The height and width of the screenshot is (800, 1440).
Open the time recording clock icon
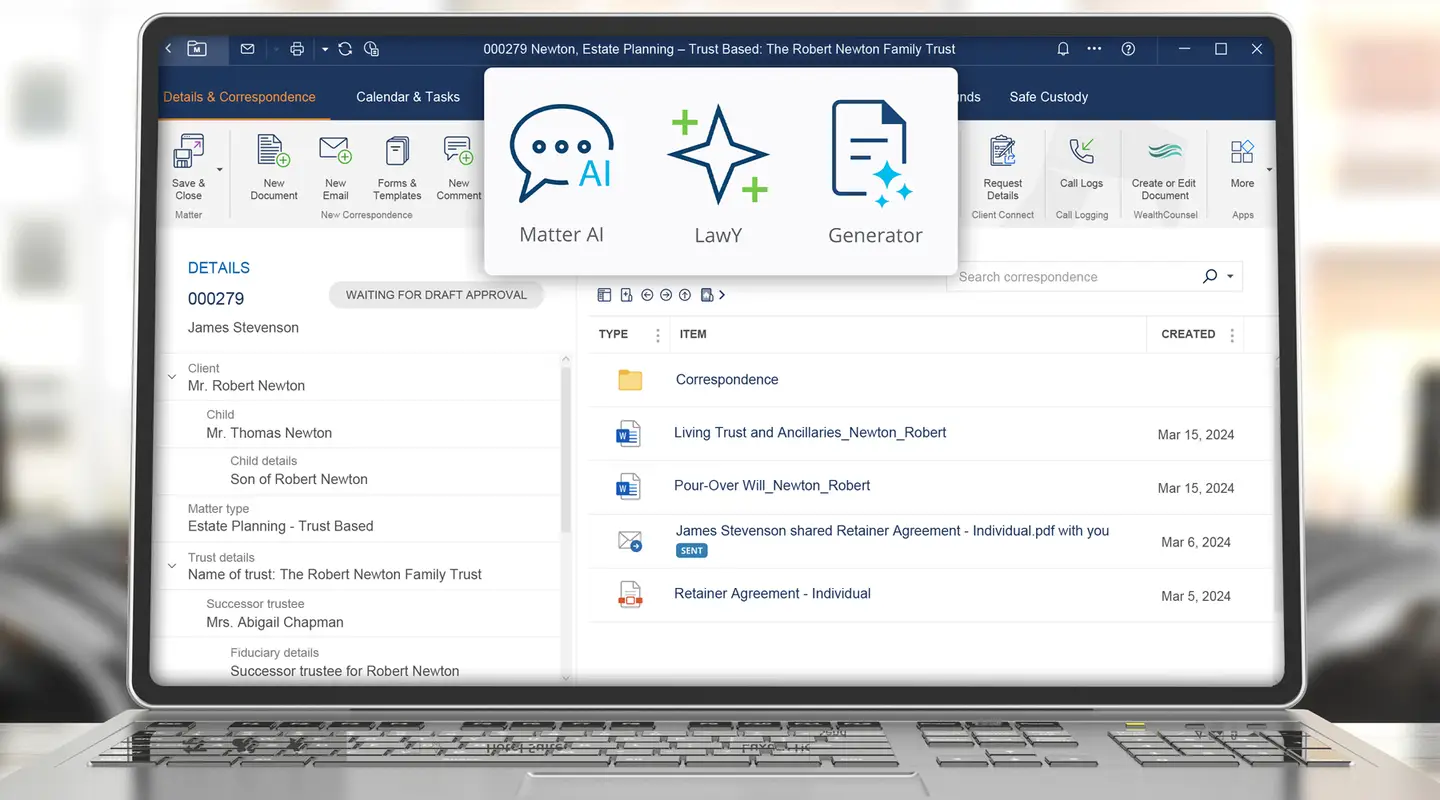click(x=372, y=48)
